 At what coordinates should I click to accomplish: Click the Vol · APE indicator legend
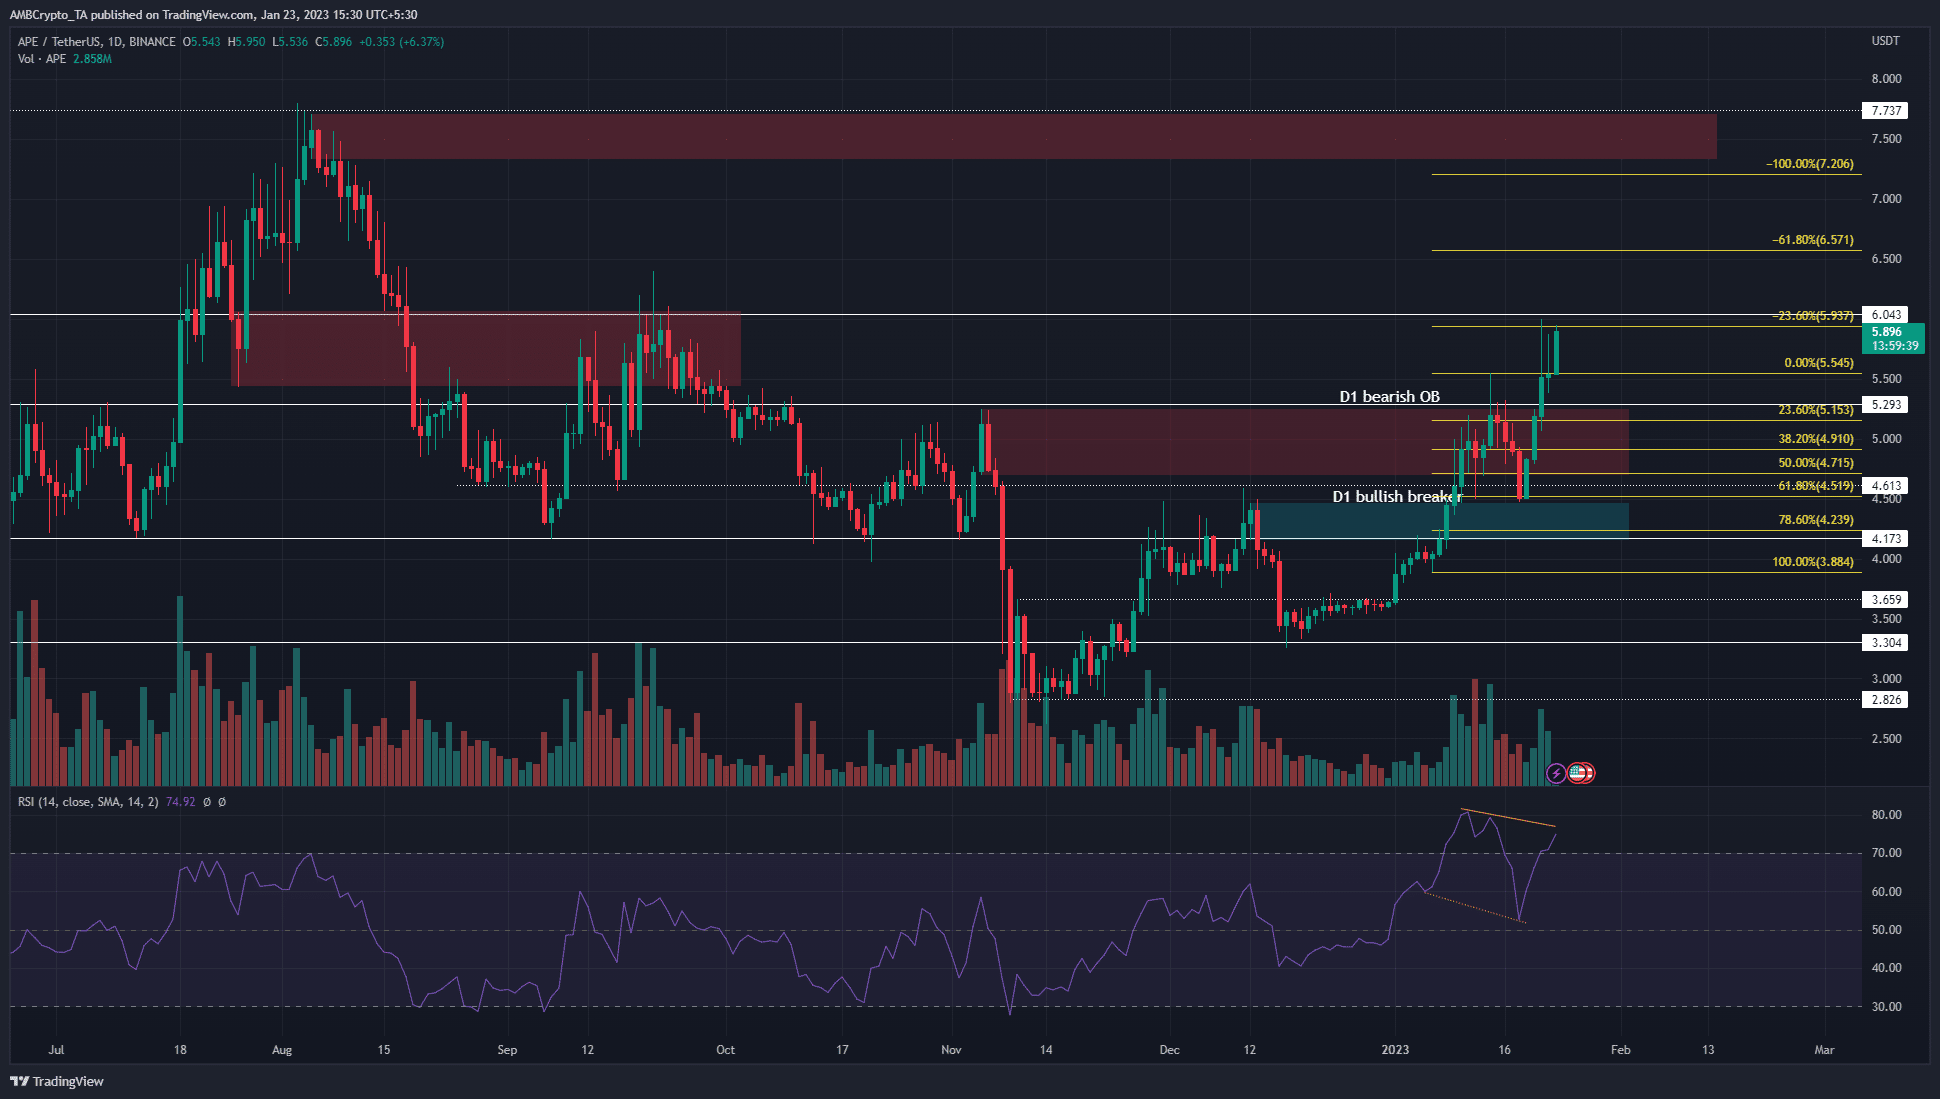(x=65, y=59)
